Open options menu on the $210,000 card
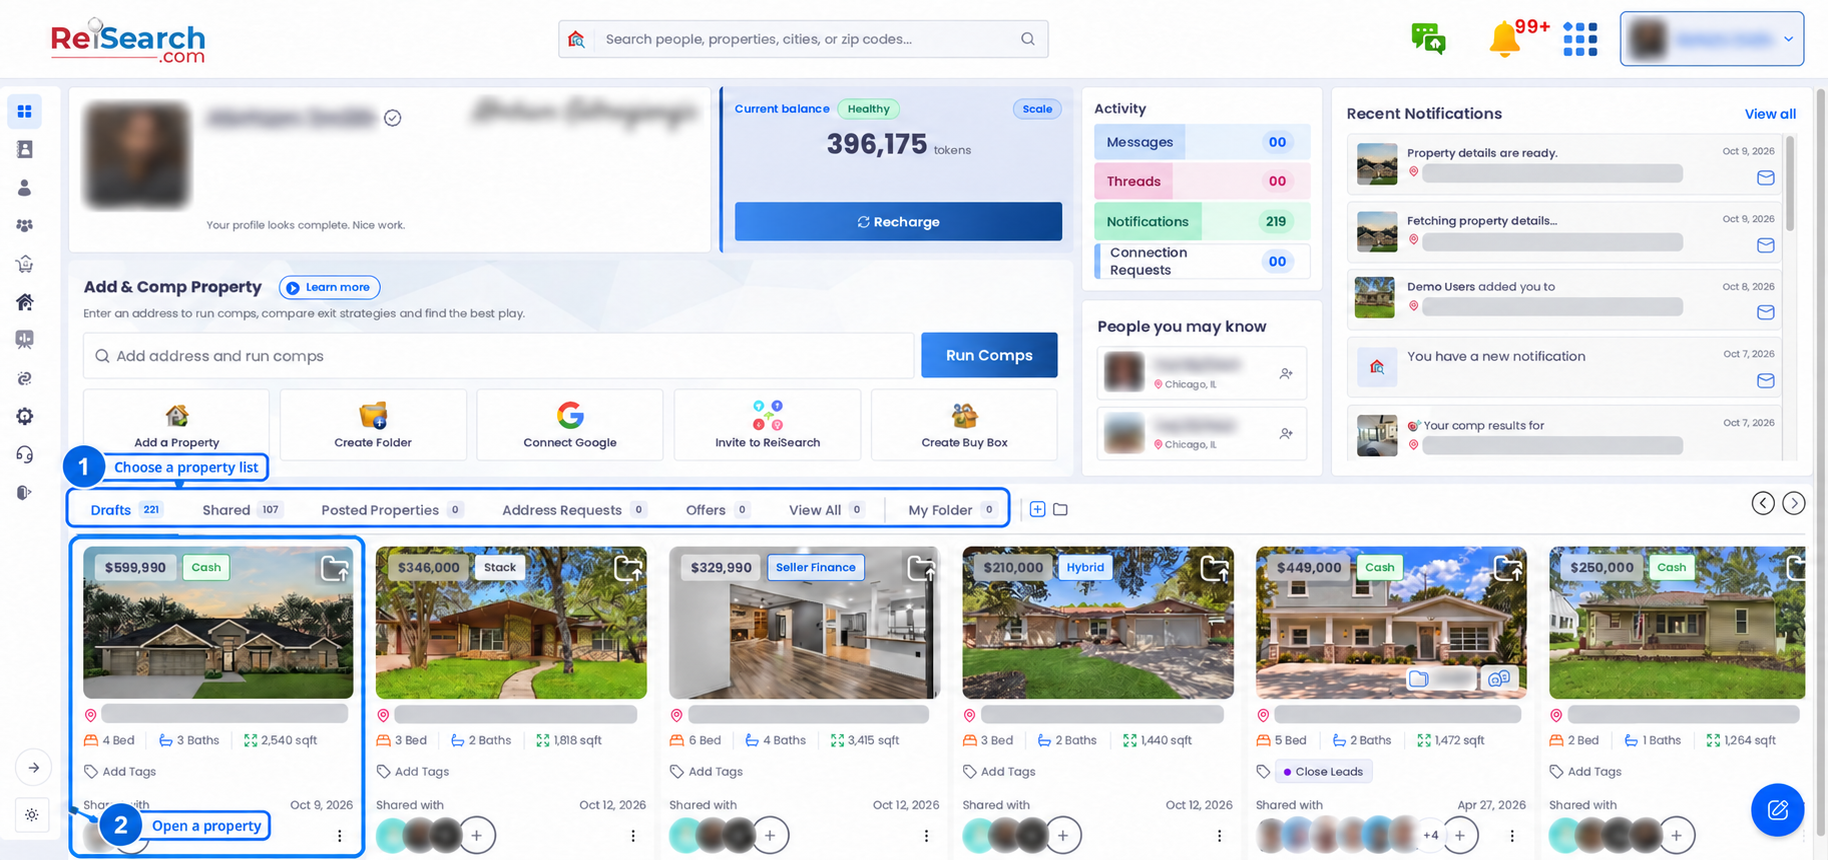Viewport: 1828px width, 860px height. click(1219, 836)
